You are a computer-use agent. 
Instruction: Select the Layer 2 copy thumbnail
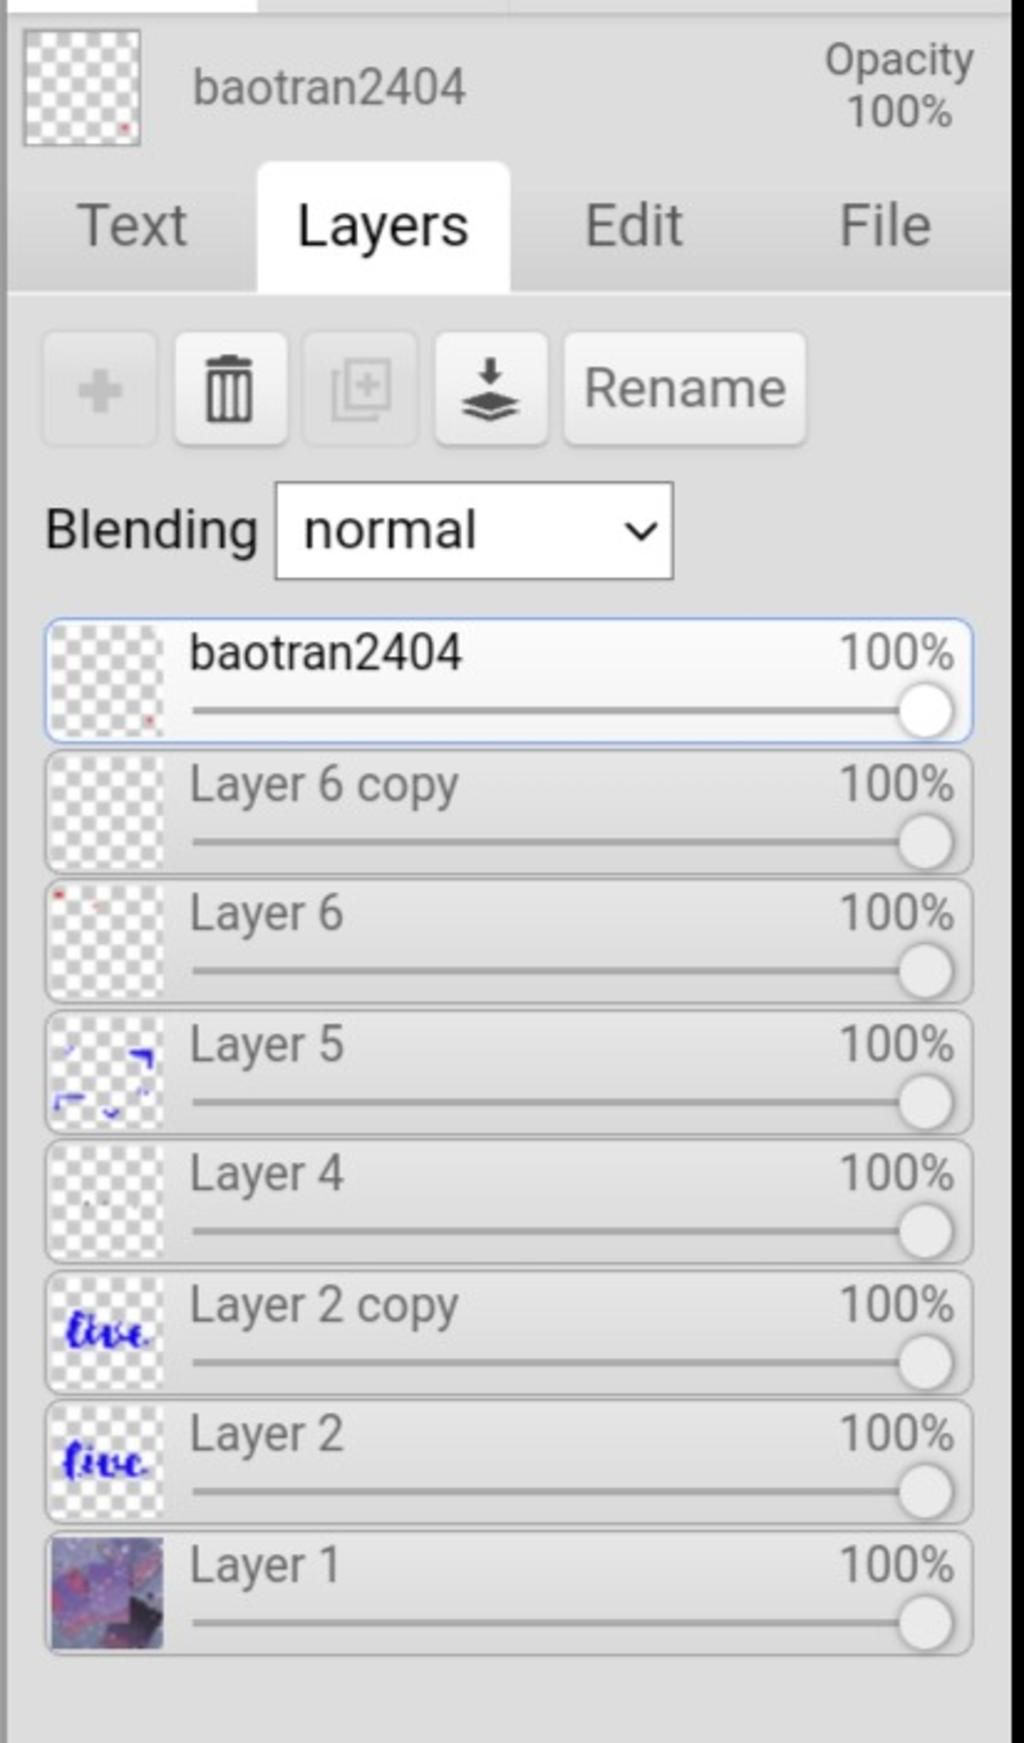106,1333
